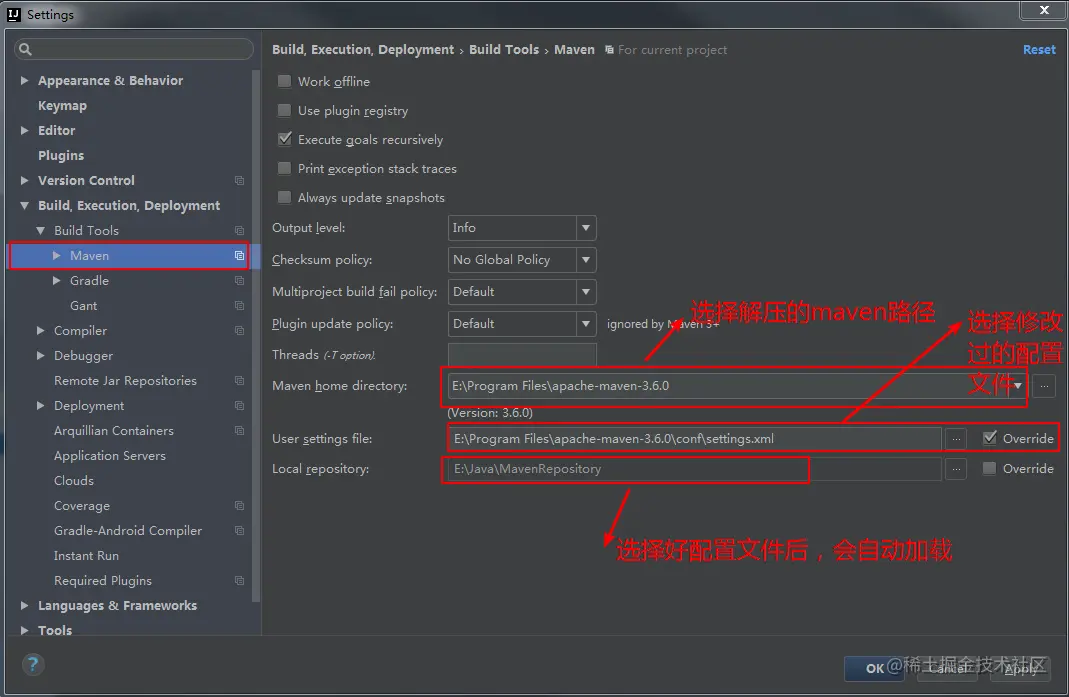Expand Debugger node arrow
1069x697 pixels.
41,356
